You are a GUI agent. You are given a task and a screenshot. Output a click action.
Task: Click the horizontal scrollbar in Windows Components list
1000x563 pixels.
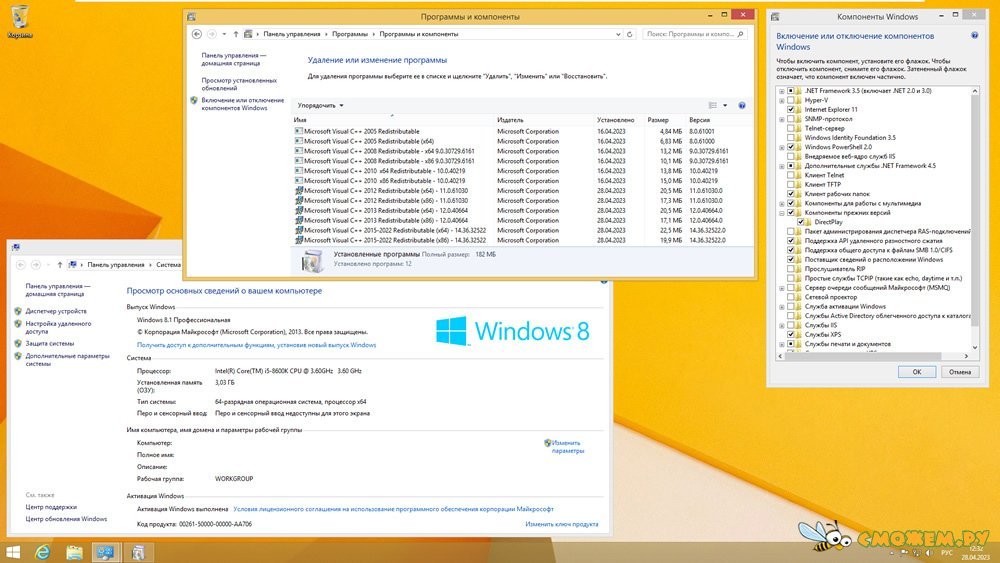click(x=861, y=356)
